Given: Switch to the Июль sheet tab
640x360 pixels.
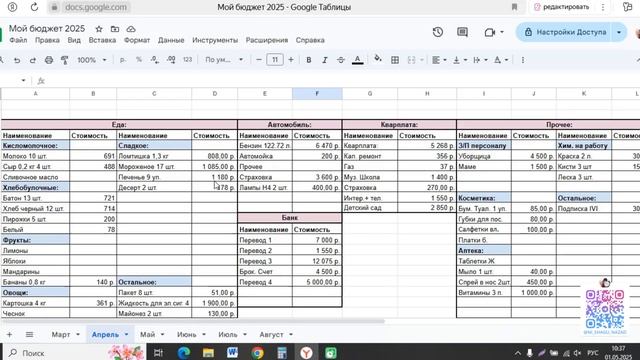Looking at the screenshot, I should [228, 335].
